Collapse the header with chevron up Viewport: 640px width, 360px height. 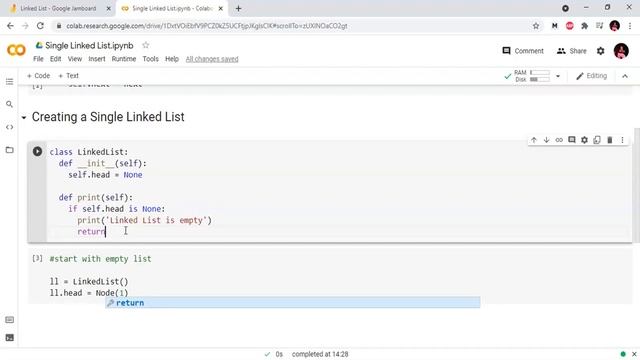tap(625, 76)
